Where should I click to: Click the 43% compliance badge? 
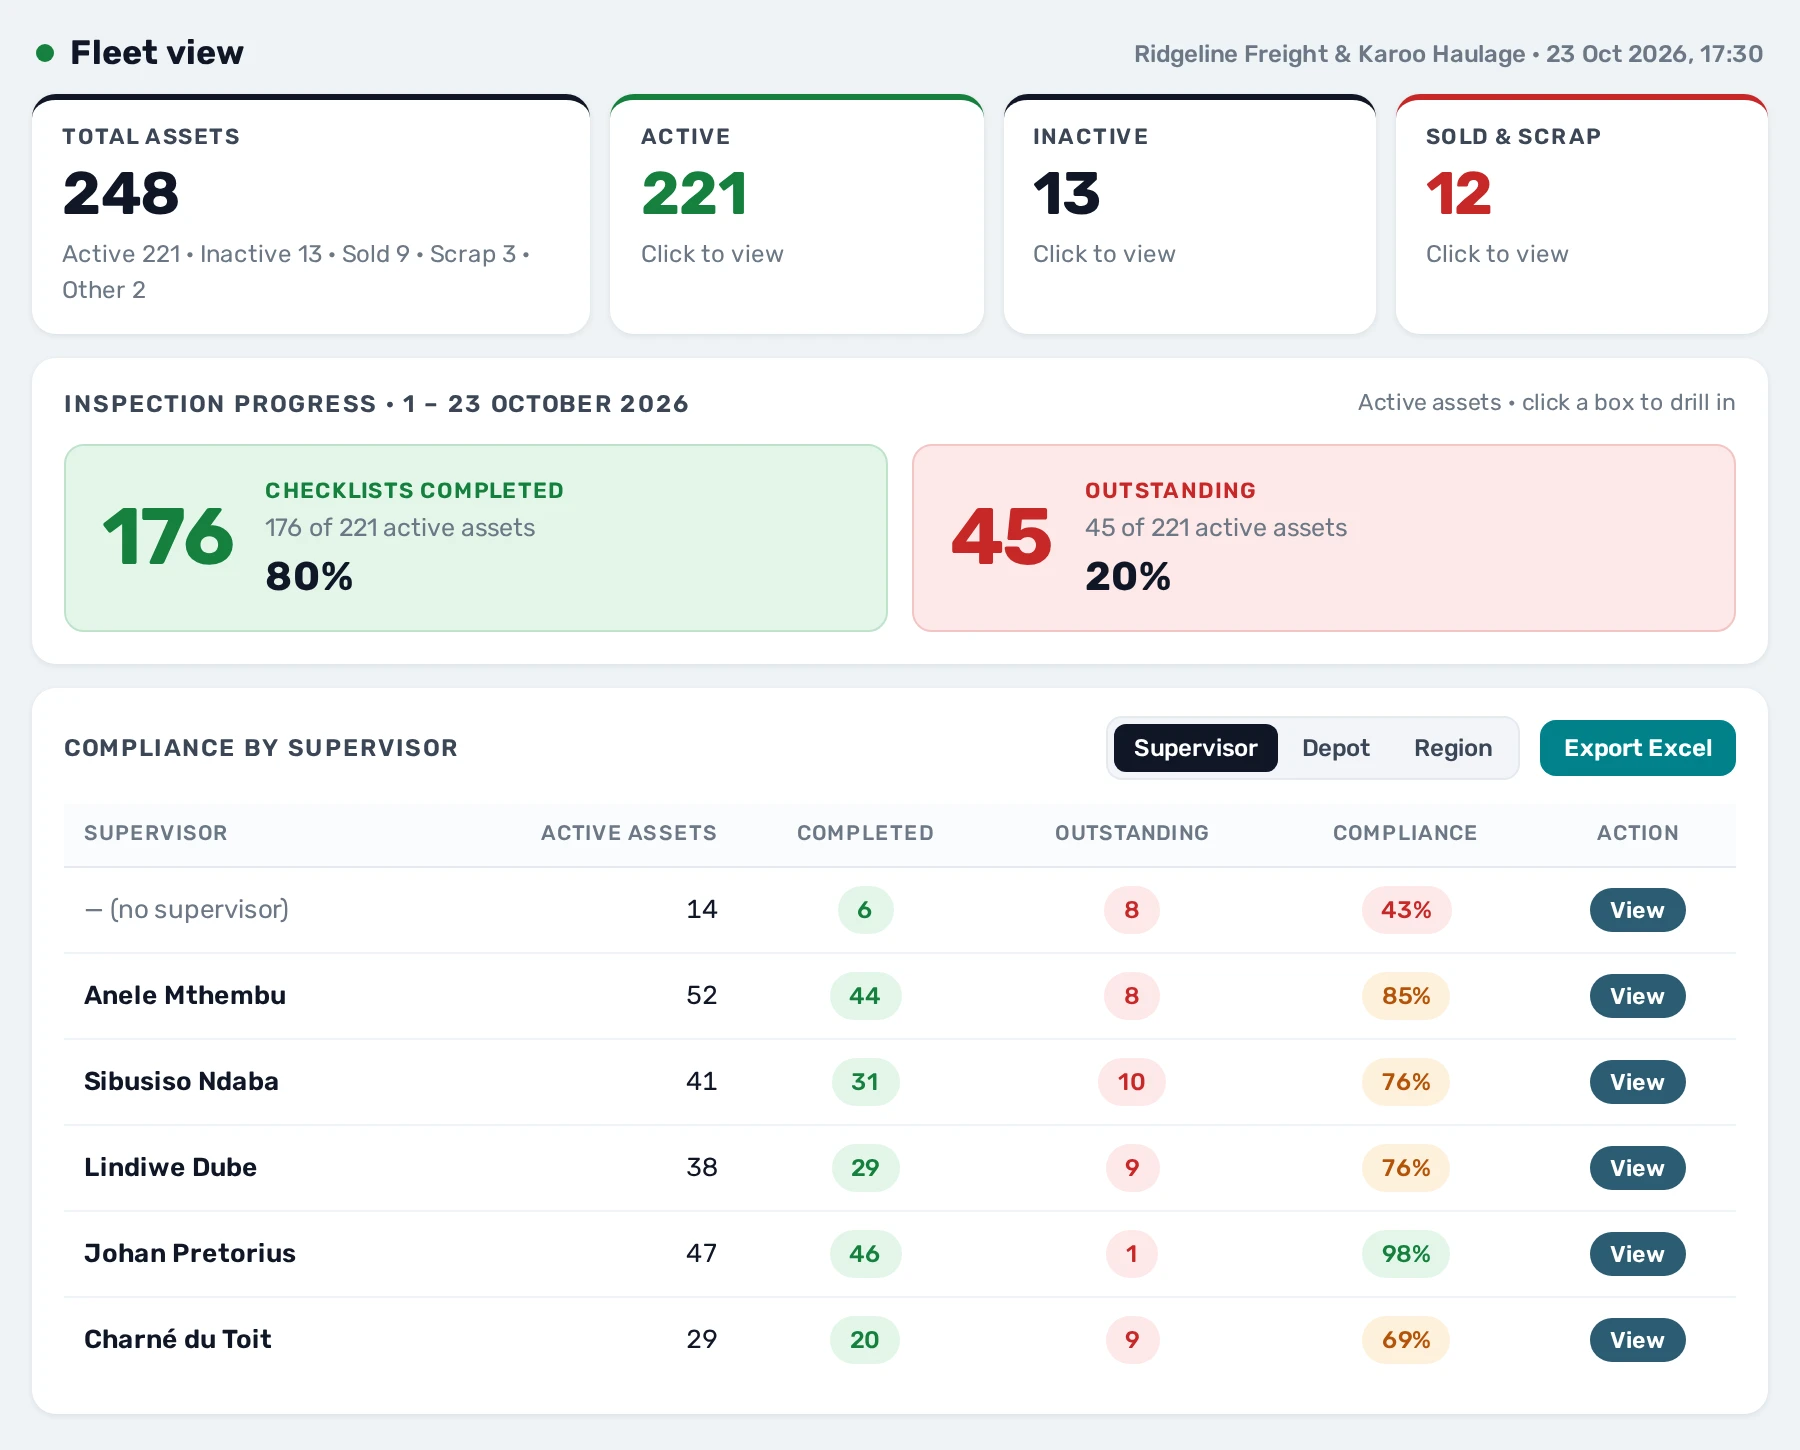(x=1406, y=910)
